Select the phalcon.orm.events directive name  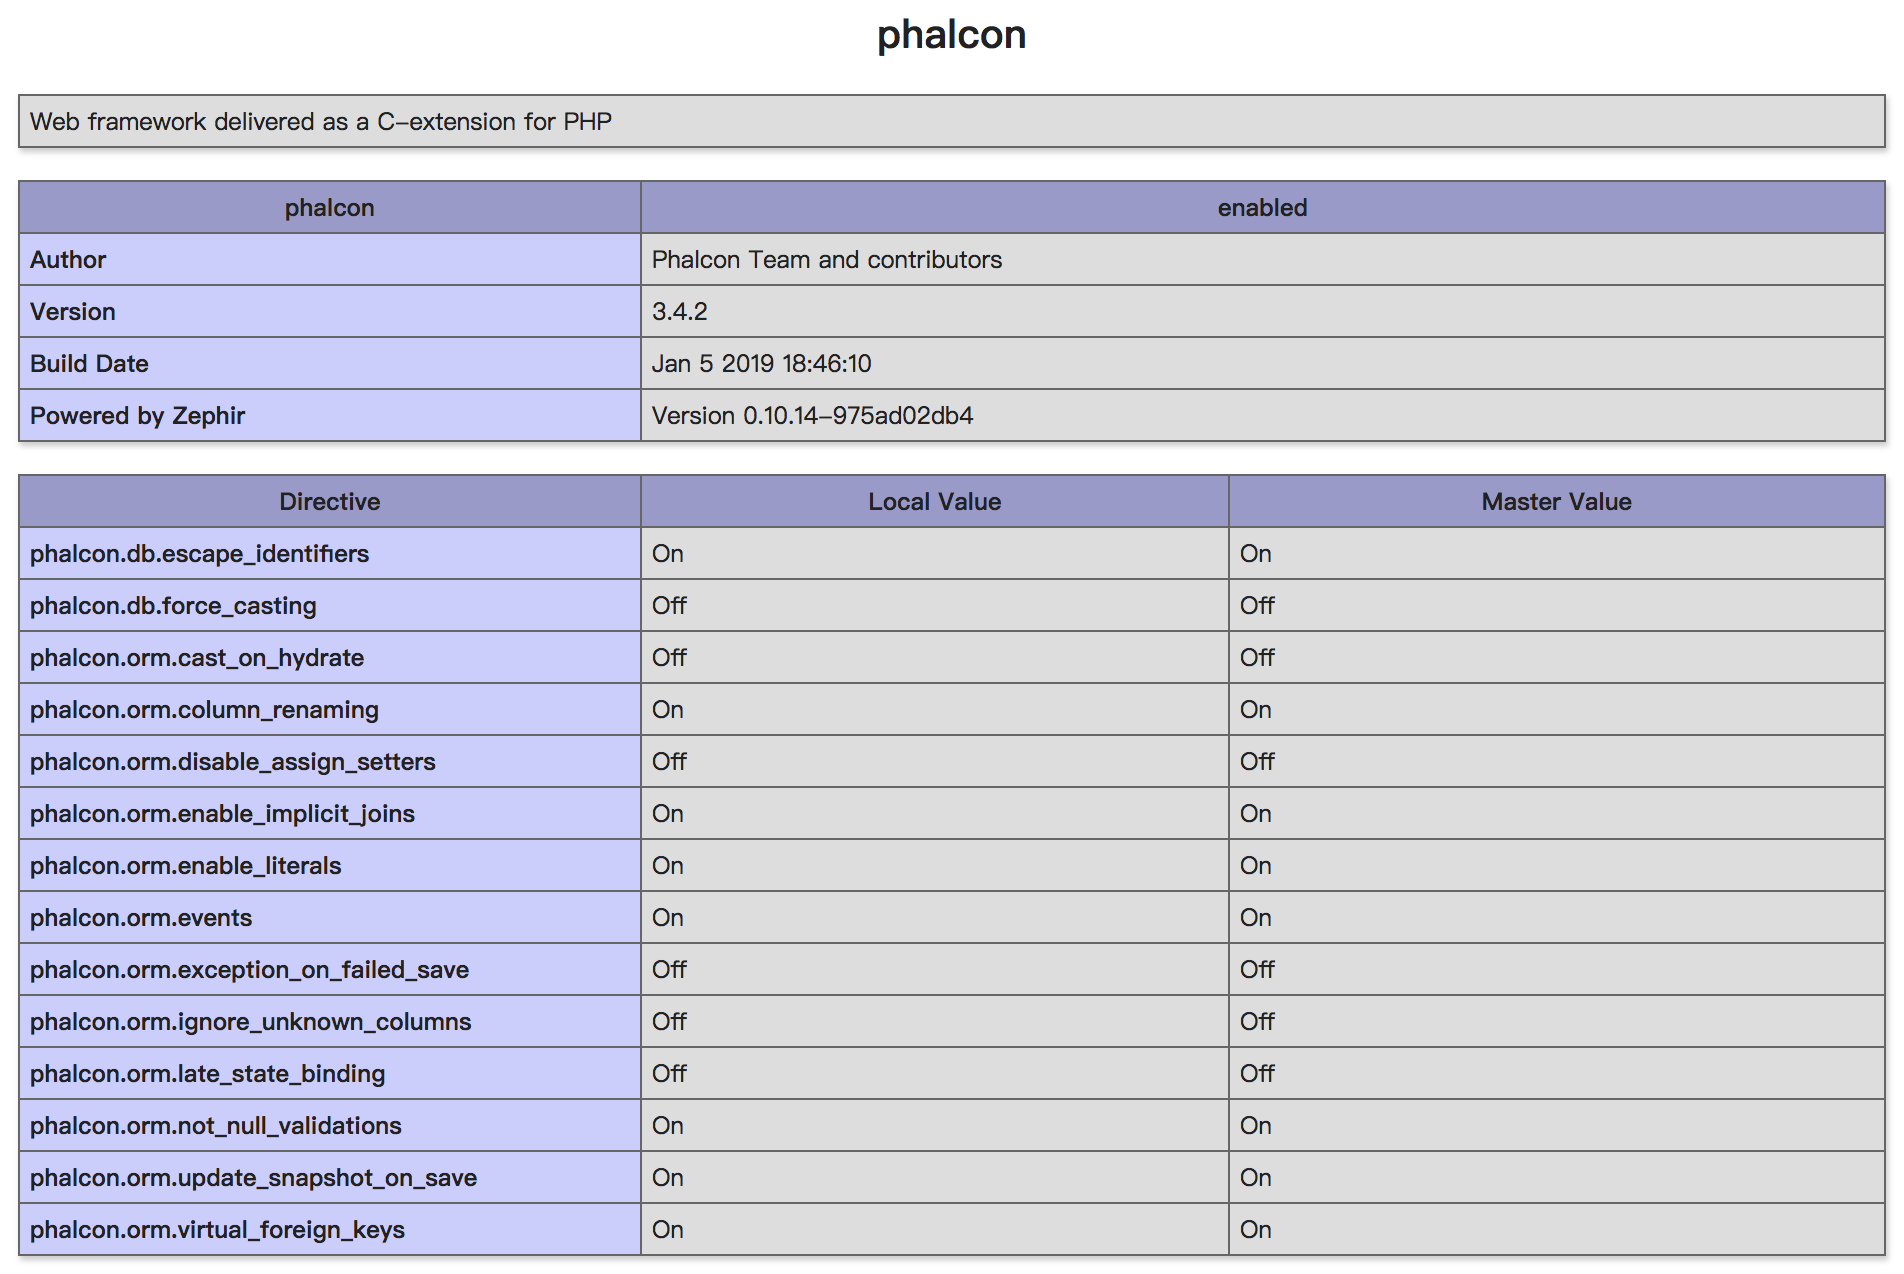141,918
